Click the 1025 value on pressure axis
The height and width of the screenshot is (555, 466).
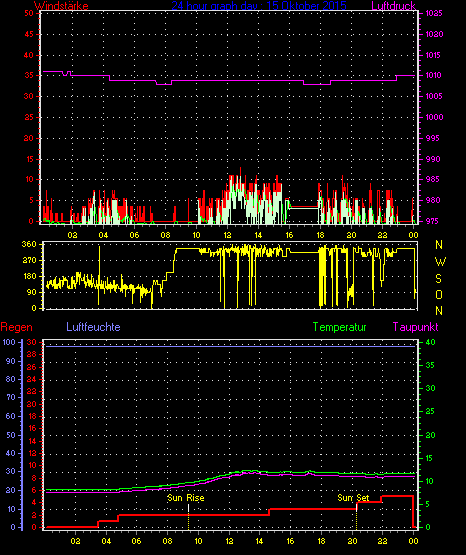pyautogui.click(x=434, y=13)
